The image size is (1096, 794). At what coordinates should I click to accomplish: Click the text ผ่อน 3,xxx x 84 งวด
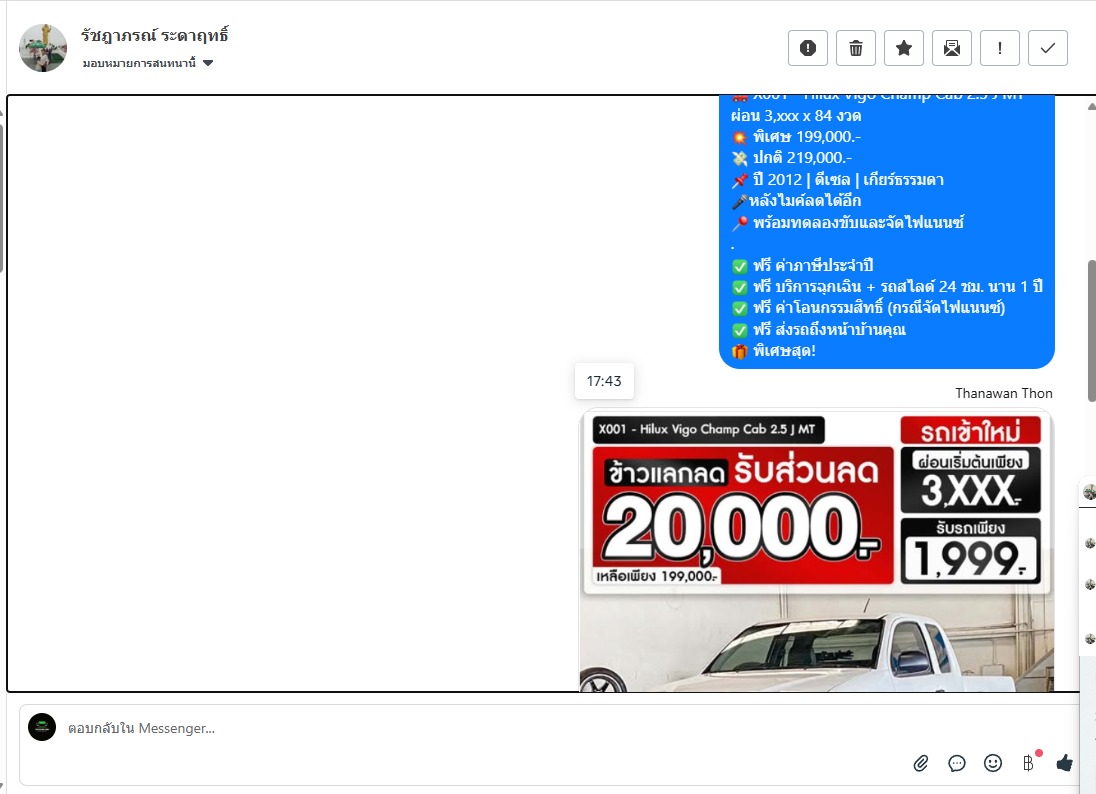point(796,116)
